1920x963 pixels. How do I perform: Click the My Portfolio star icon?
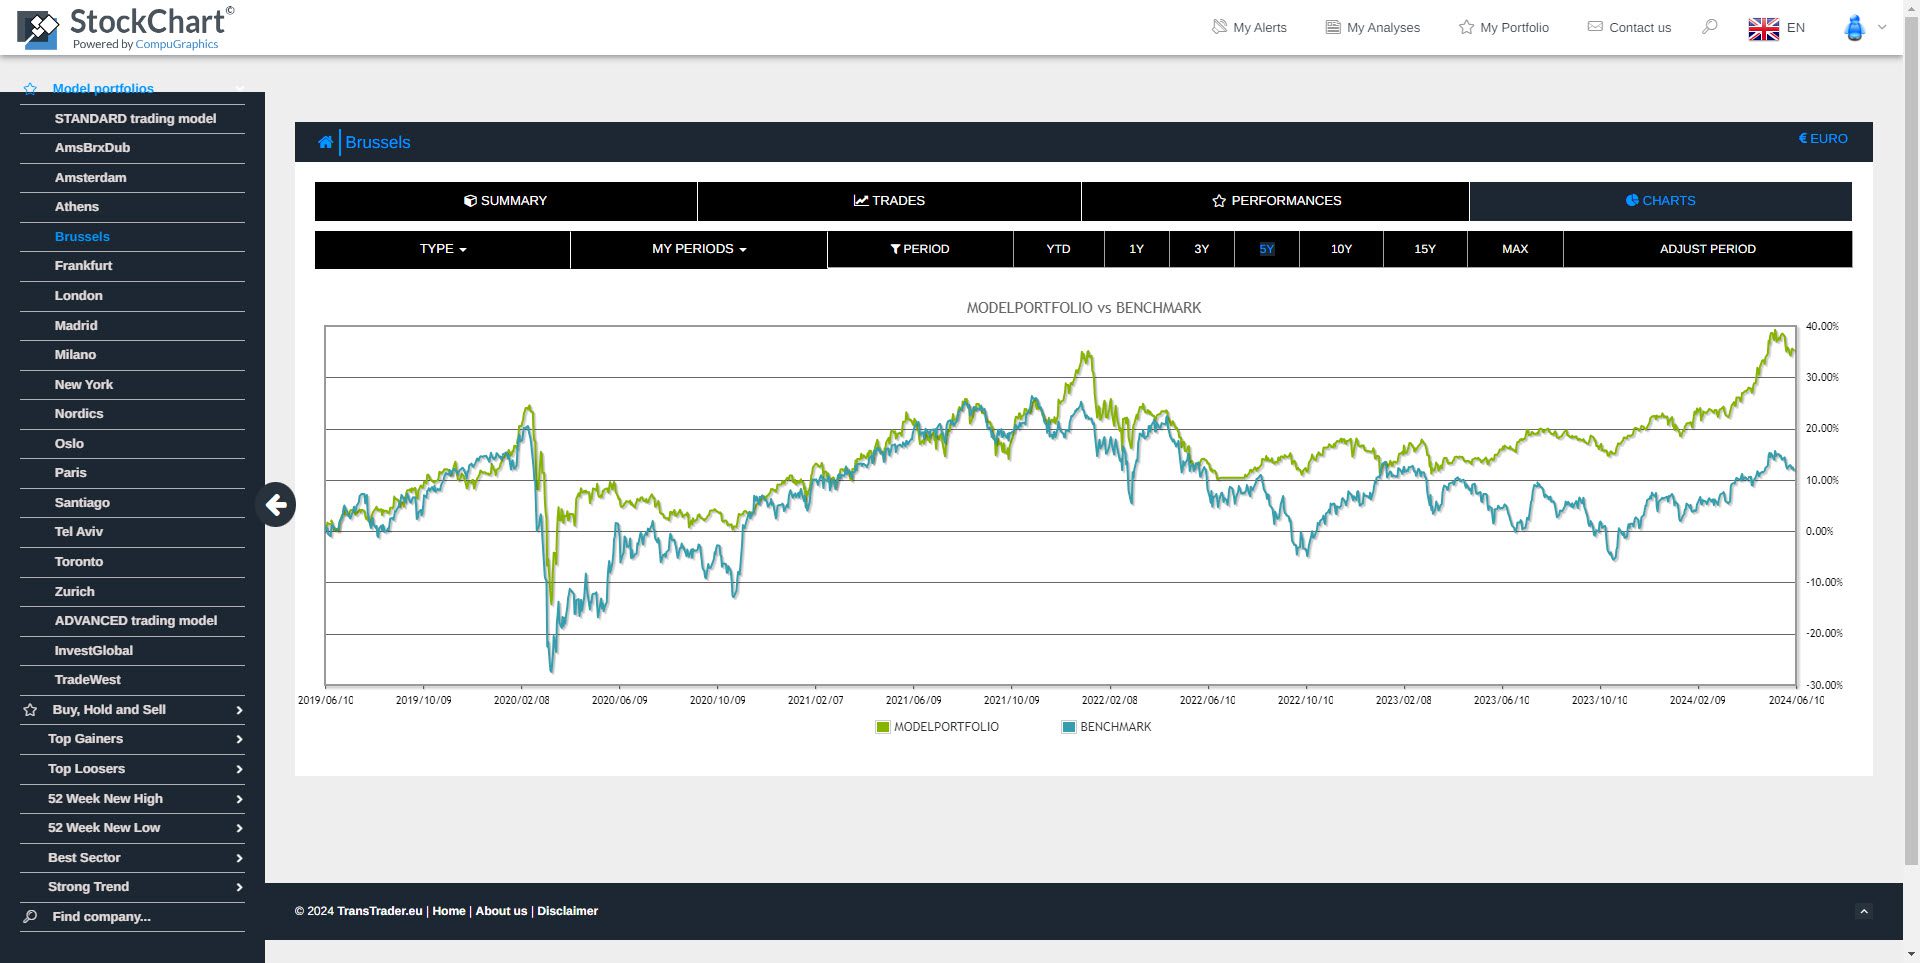click(x=1466, y=27)
